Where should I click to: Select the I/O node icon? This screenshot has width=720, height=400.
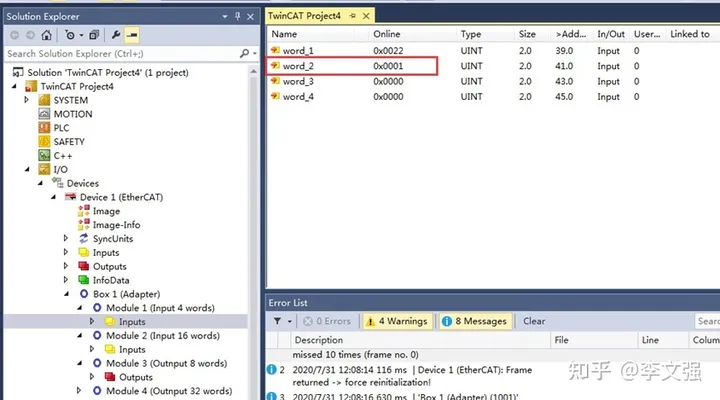(x=45, y=169)
